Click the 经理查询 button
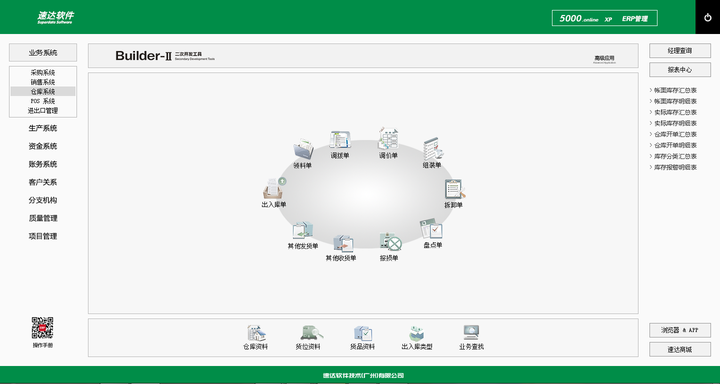Viewport: 720px width, 384px height. [x=680, y=51]
